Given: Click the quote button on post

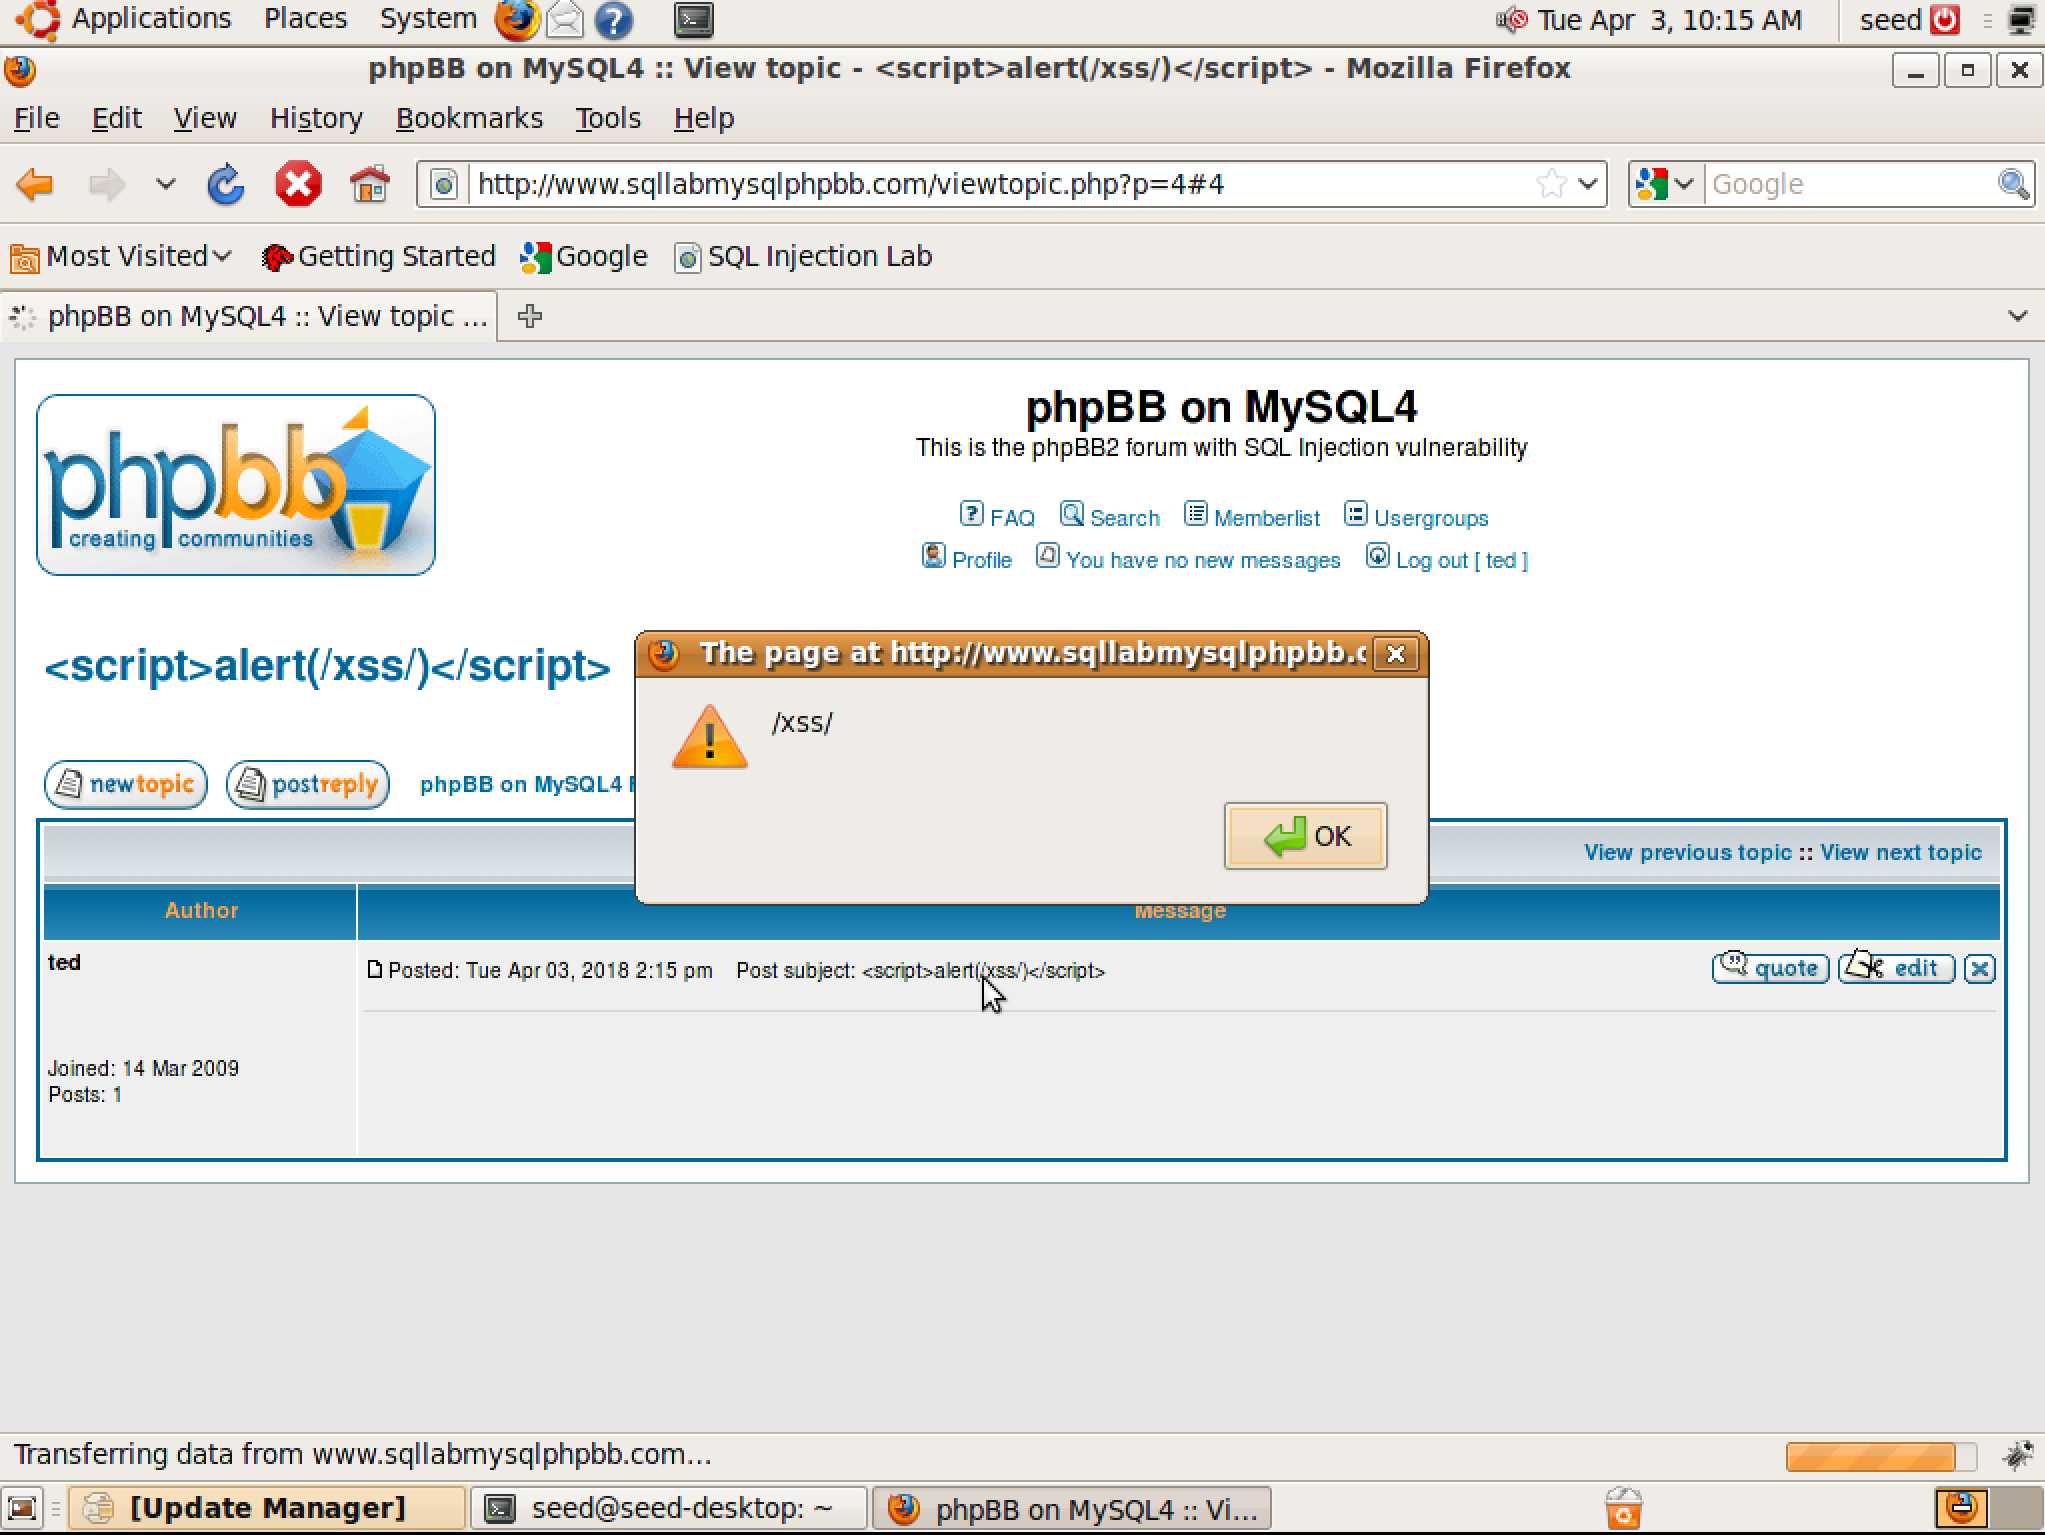Looking at the screenshot, I should (1769, 967).
